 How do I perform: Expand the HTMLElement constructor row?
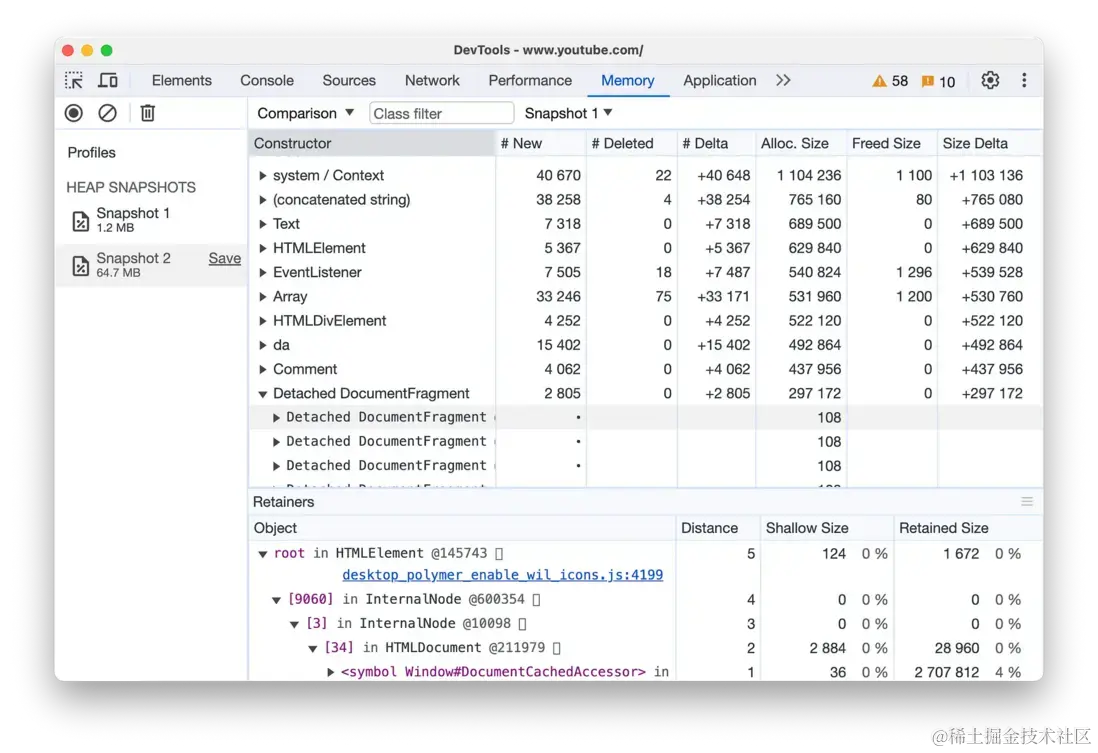tap(263, 248)
